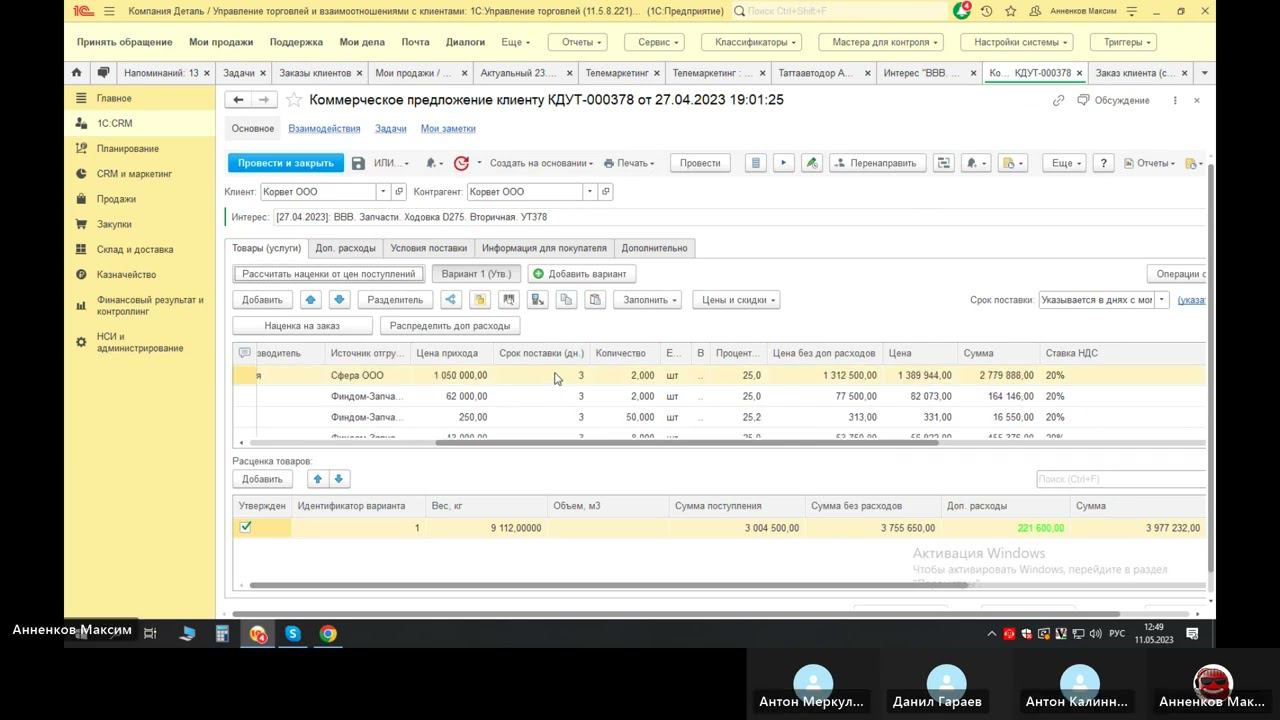The width and height of the screenshot is (1280, 720).
Task: Click the search field in the title bar
Action: (x=839, y=12)
